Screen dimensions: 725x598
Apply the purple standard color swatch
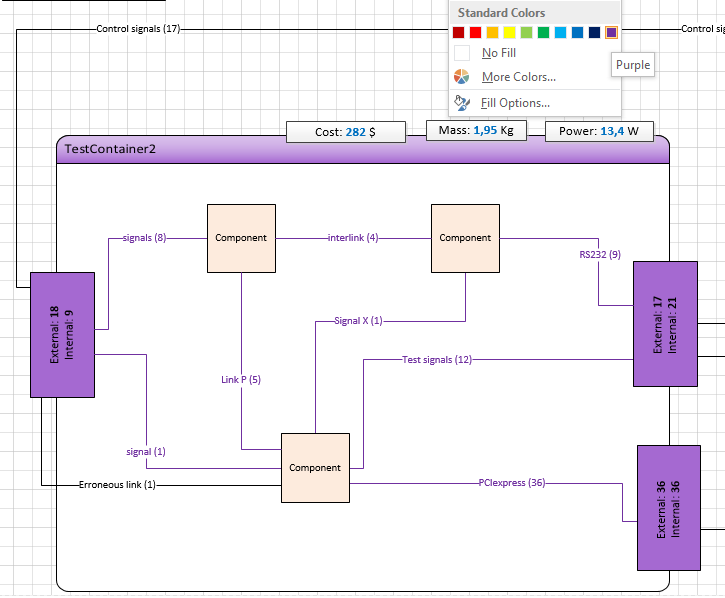611,32
